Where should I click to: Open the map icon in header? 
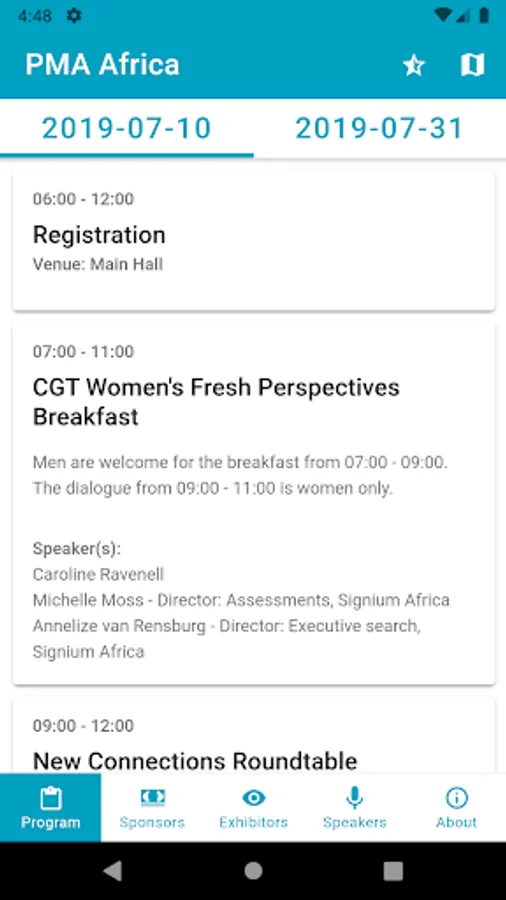(x=473, y=65)
